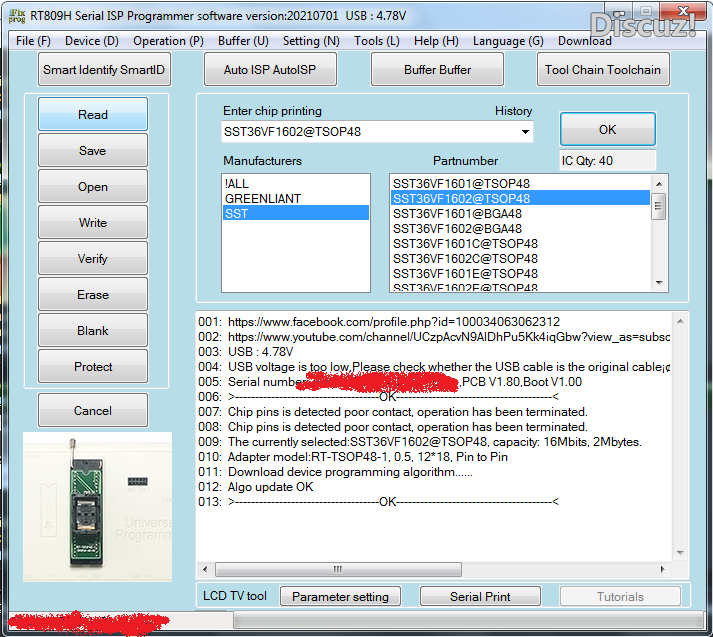Open the Parameter setting dialog
Image resolution: width=713 pixels, height=637 pixels.
pos(340,597)
